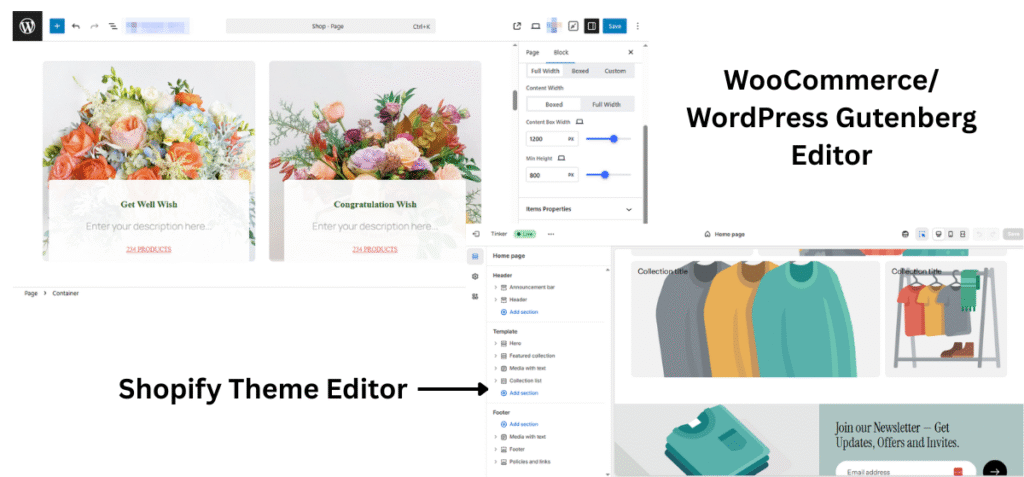
Task: Switch Shopify preview to desktop view
Action: point(938,234)
